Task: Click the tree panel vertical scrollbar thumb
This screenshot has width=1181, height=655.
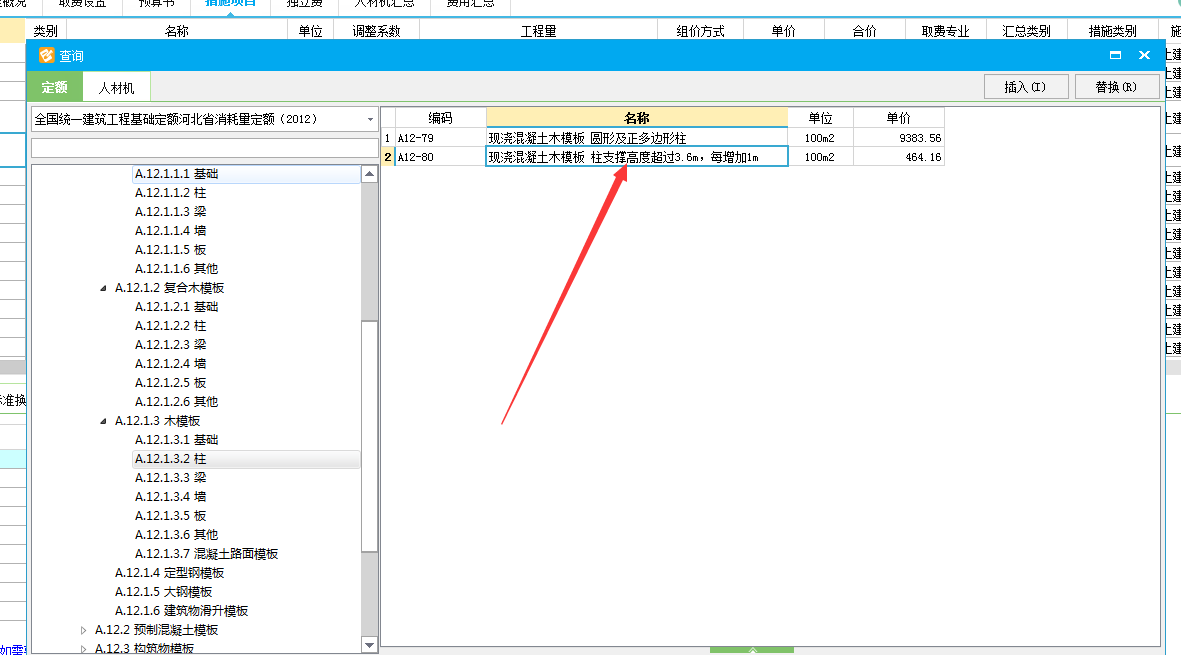Action: click(x=369, y=435)
